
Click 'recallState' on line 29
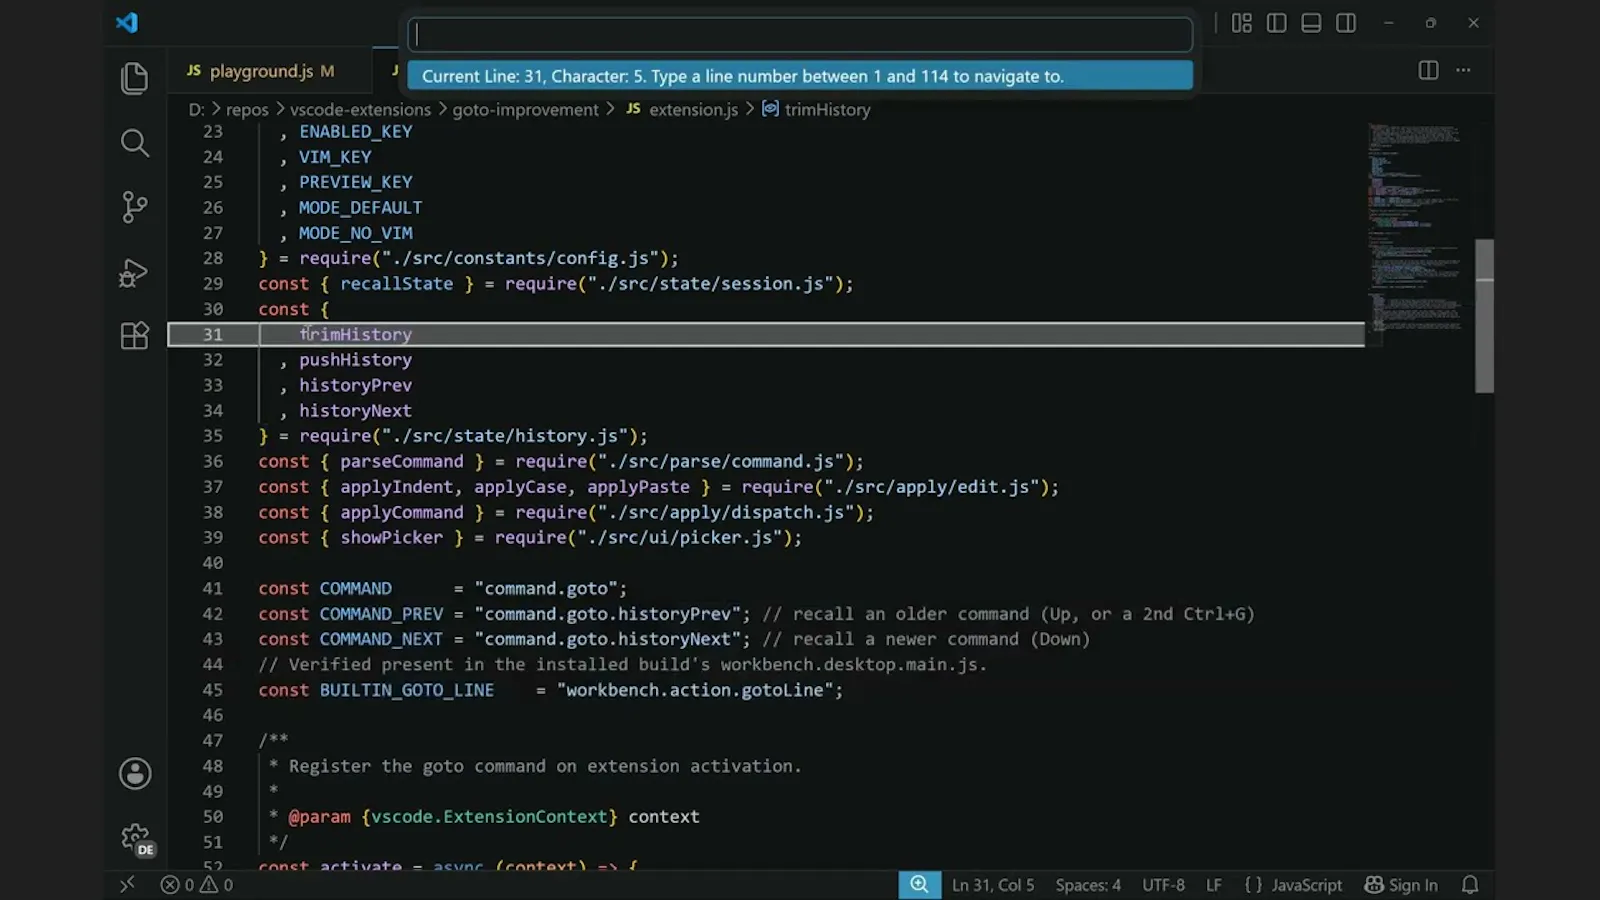(x=396, y=284)
